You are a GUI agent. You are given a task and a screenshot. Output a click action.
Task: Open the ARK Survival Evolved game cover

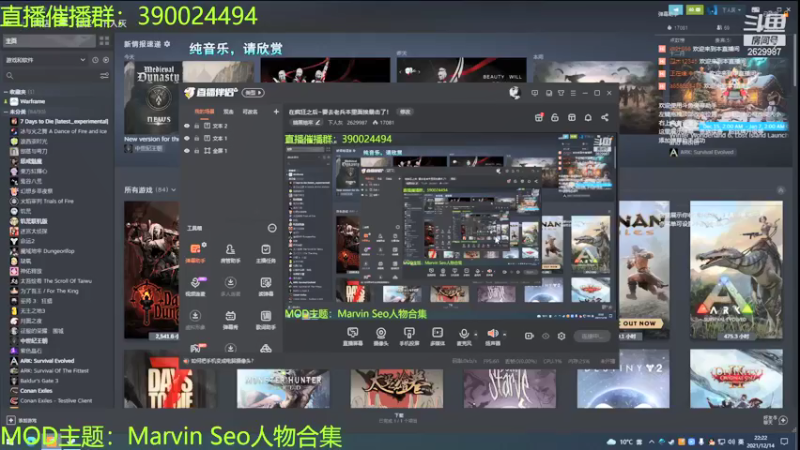point(736,270)
